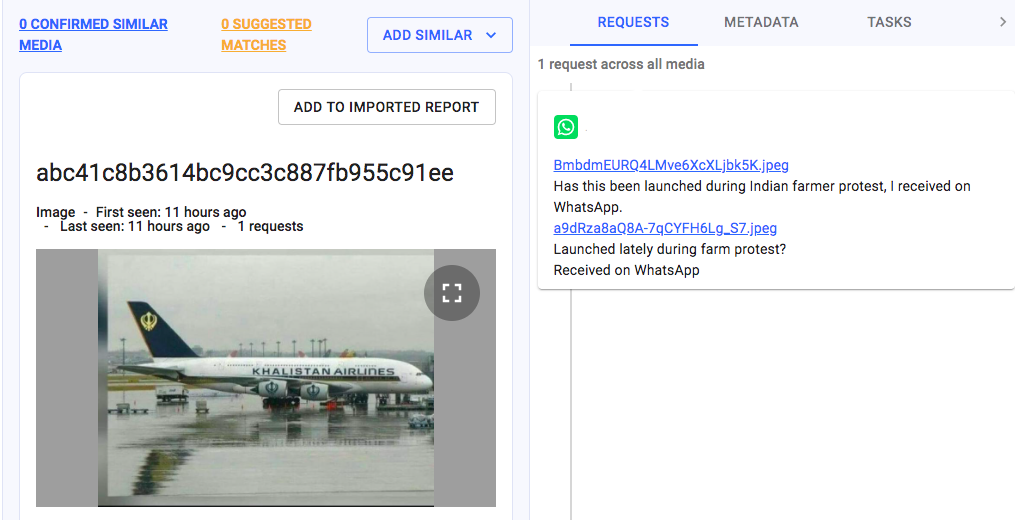Click 'Last seen: 11 hours ago' text
This screenshot has width=1015, height=520.
pyautogui.click(x=135, y=226)
